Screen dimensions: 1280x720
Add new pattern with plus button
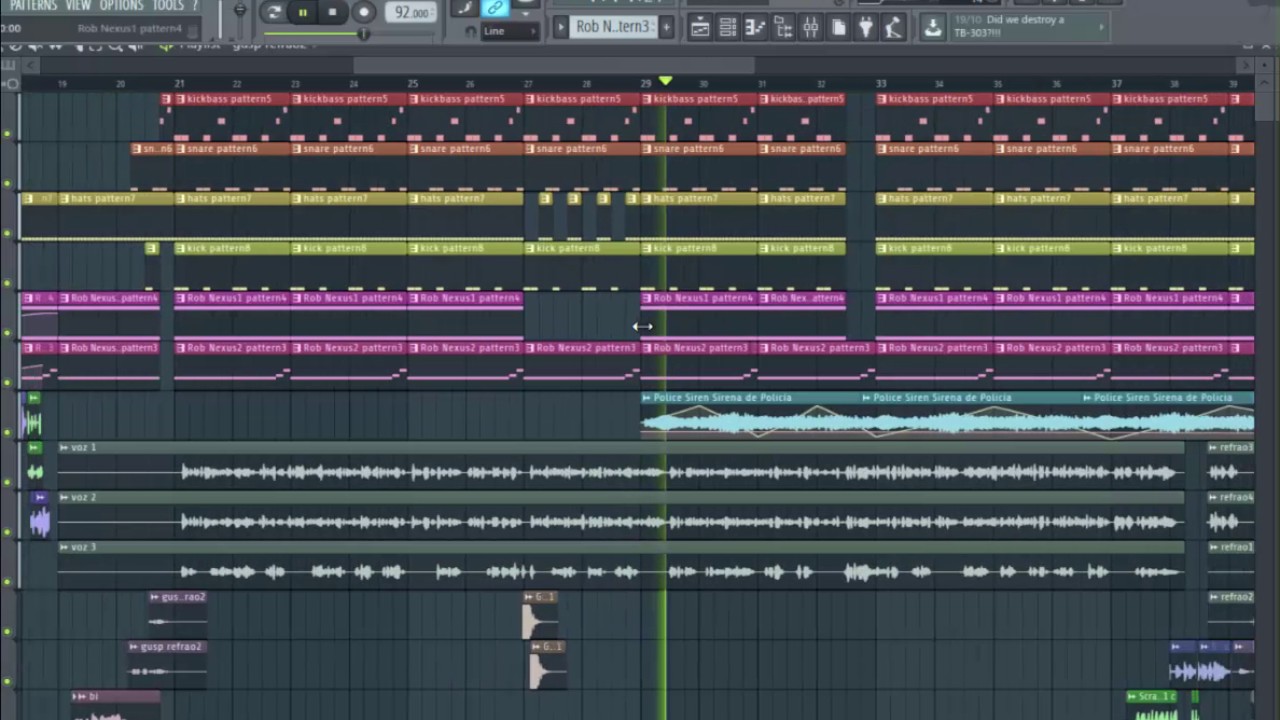tap(666, 27)
